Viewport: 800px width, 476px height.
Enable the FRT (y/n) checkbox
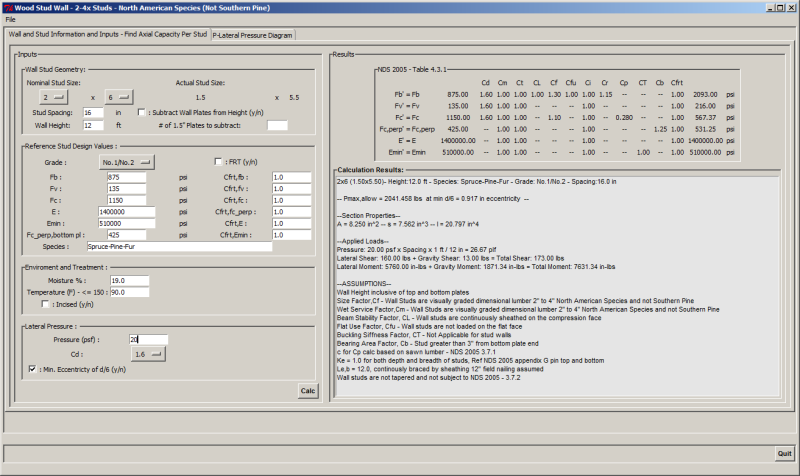point(218,162)
